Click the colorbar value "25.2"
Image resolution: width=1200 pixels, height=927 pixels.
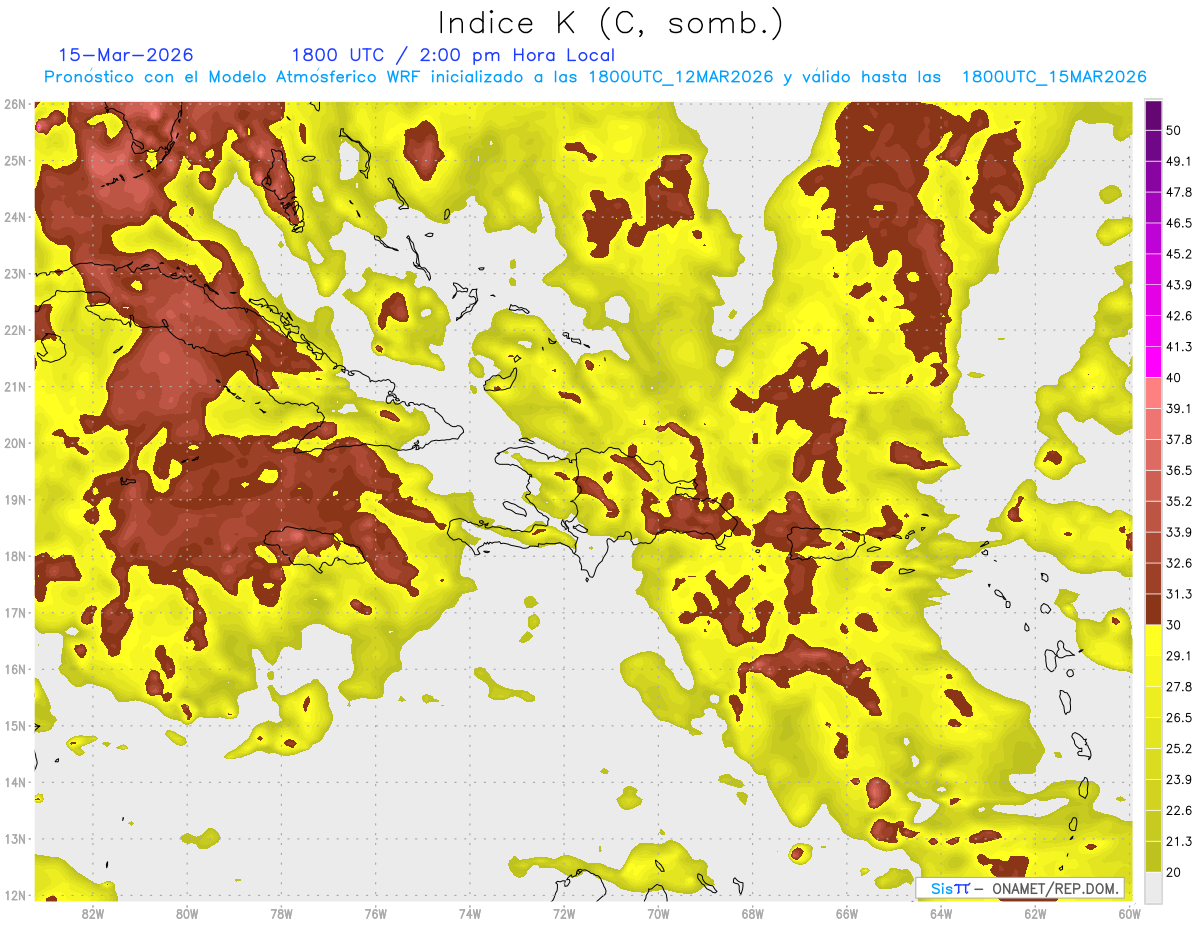coord(1178,749)
